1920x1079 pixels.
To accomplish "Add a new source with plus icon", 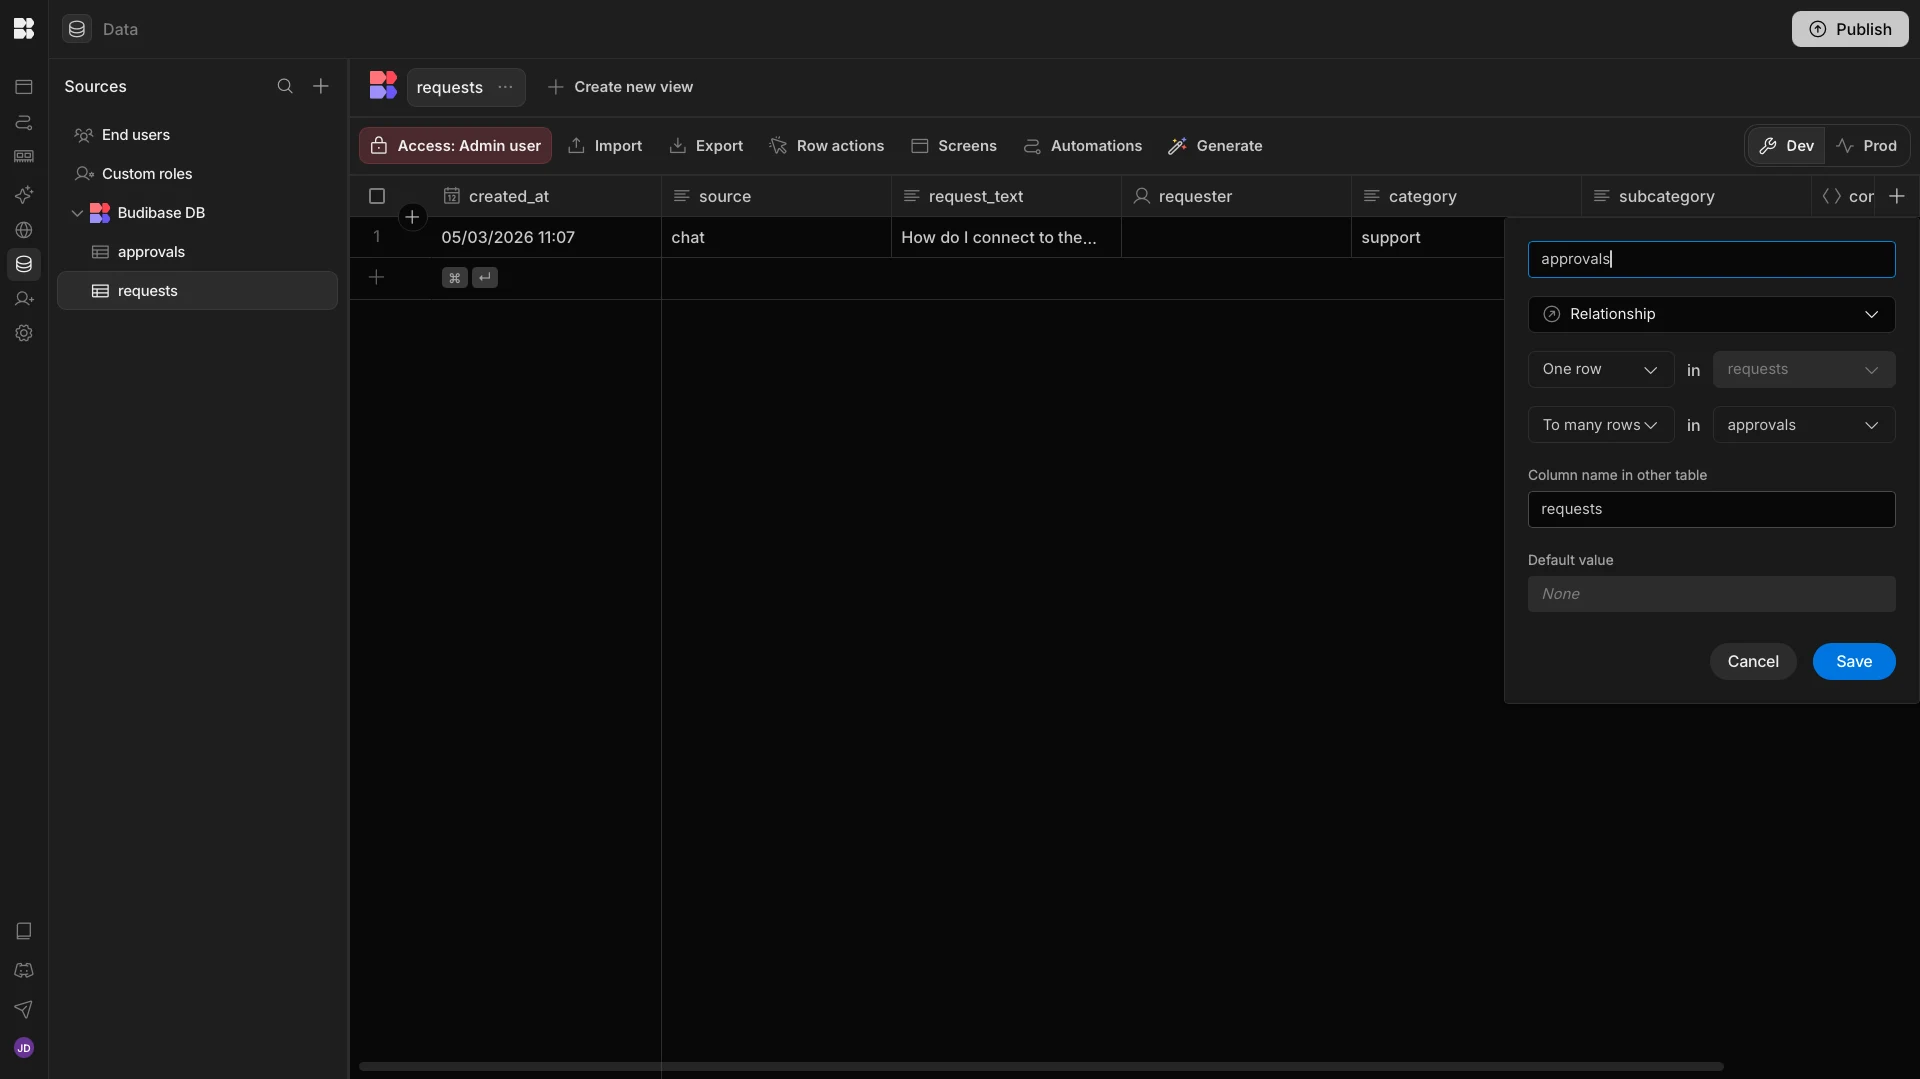I will (321, 86).
